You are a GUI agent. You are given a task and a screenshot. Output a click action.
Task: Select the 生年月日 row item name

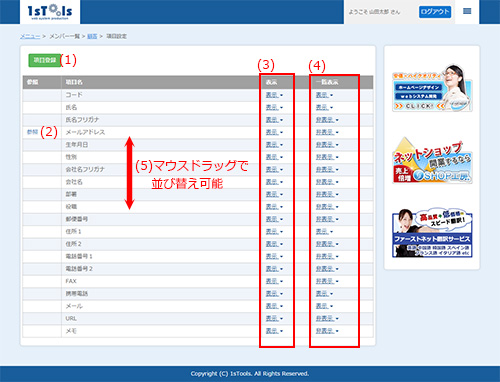point(77,145)
